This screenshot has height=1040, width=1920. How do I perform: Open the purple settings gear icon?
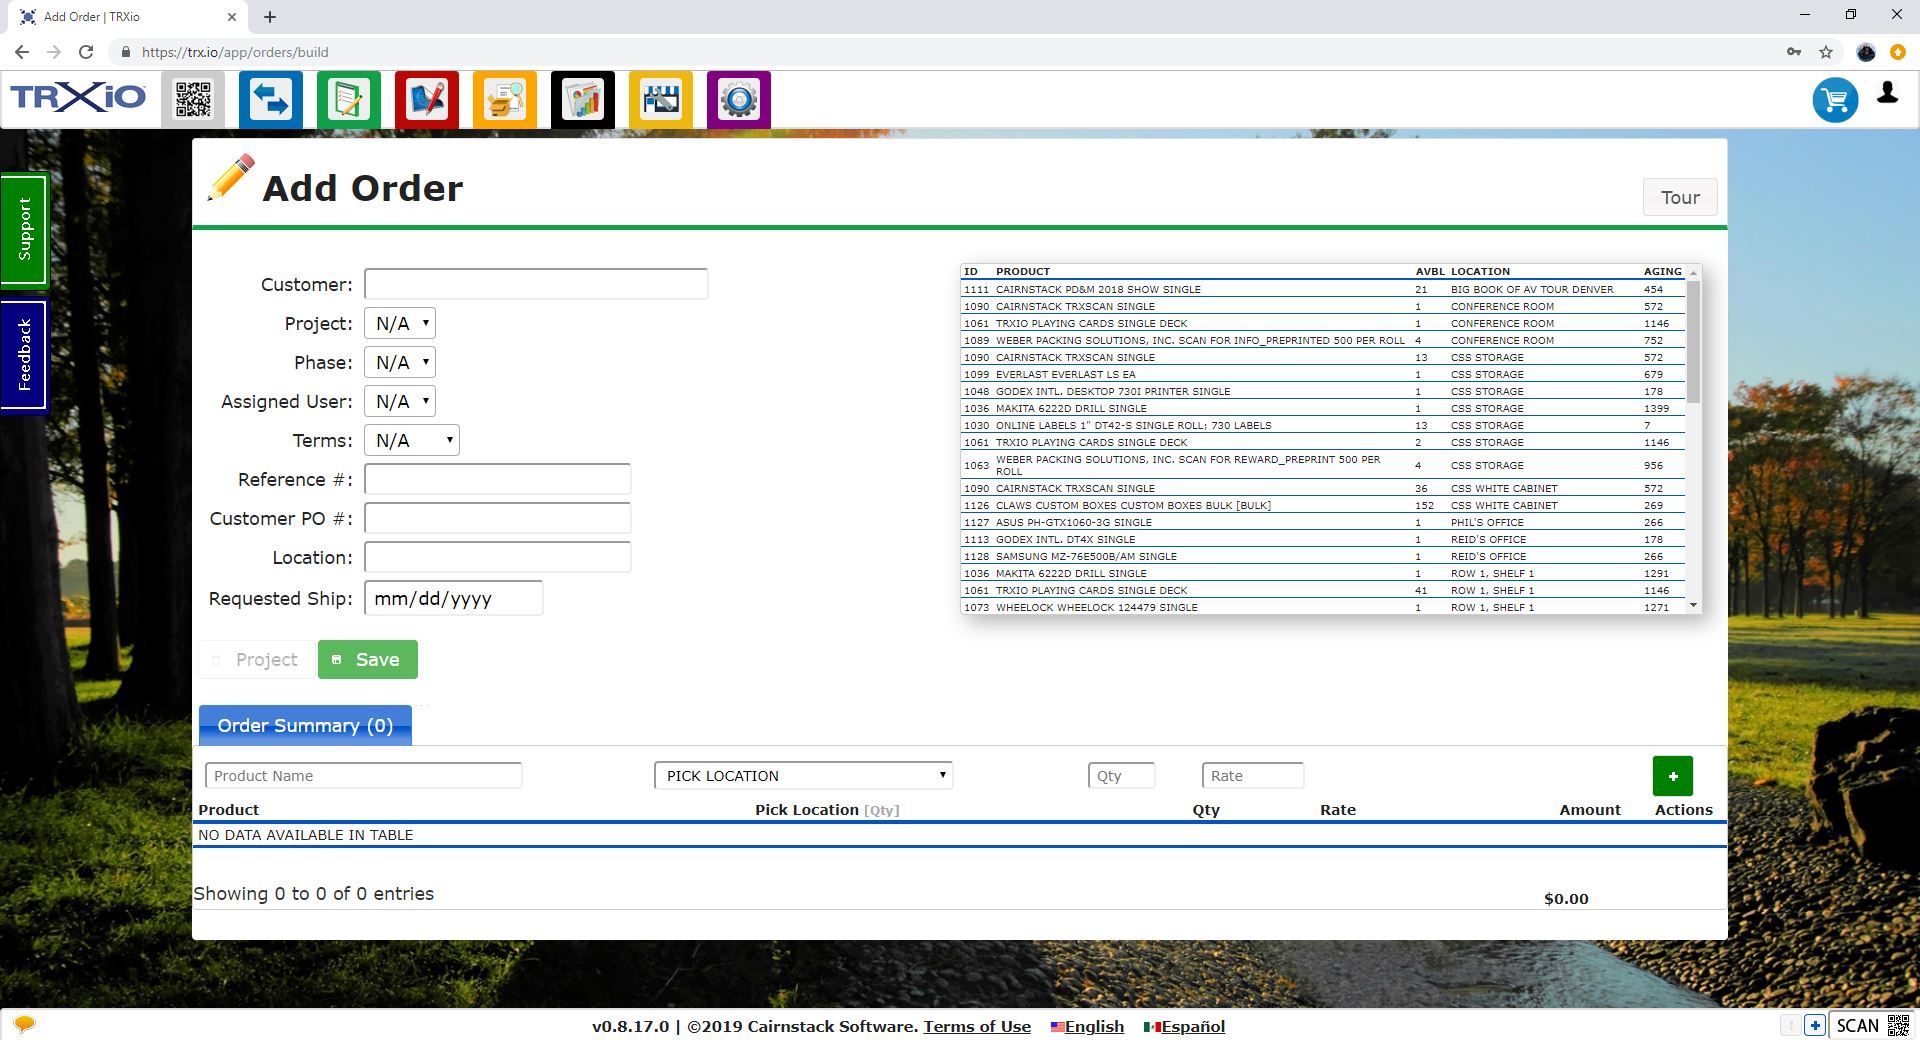(x=738, y=99)
